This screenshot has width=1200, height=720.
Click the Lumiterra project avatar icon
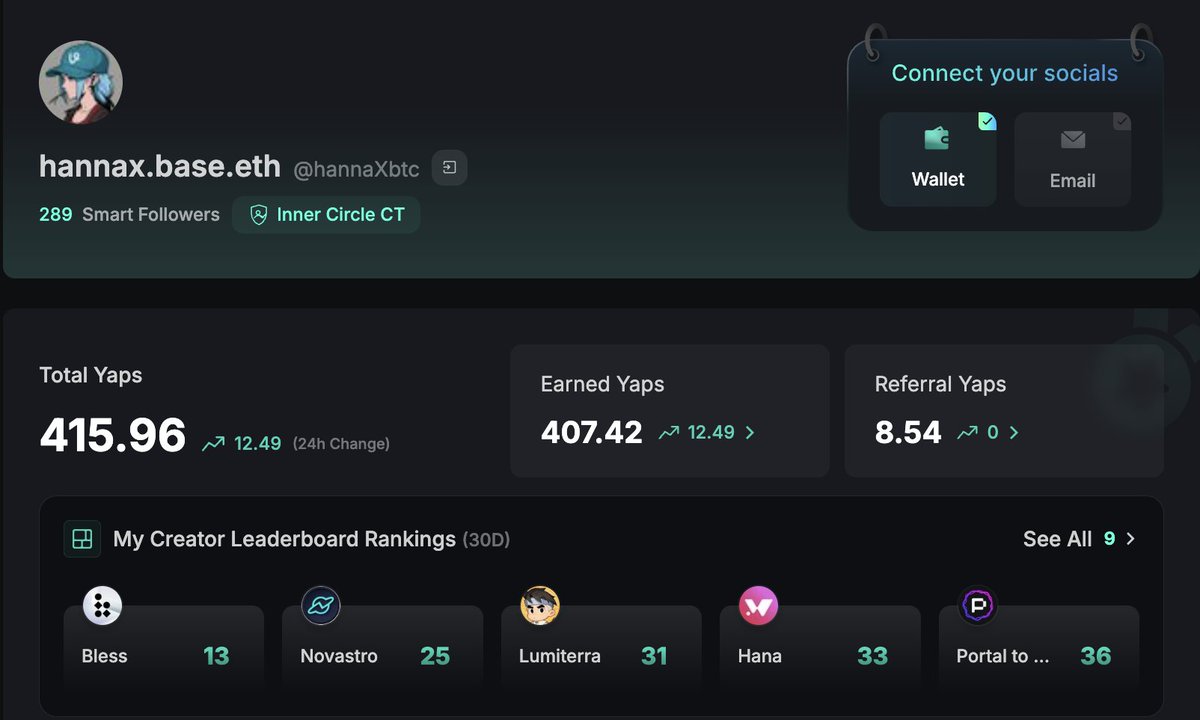click(538, 605)
